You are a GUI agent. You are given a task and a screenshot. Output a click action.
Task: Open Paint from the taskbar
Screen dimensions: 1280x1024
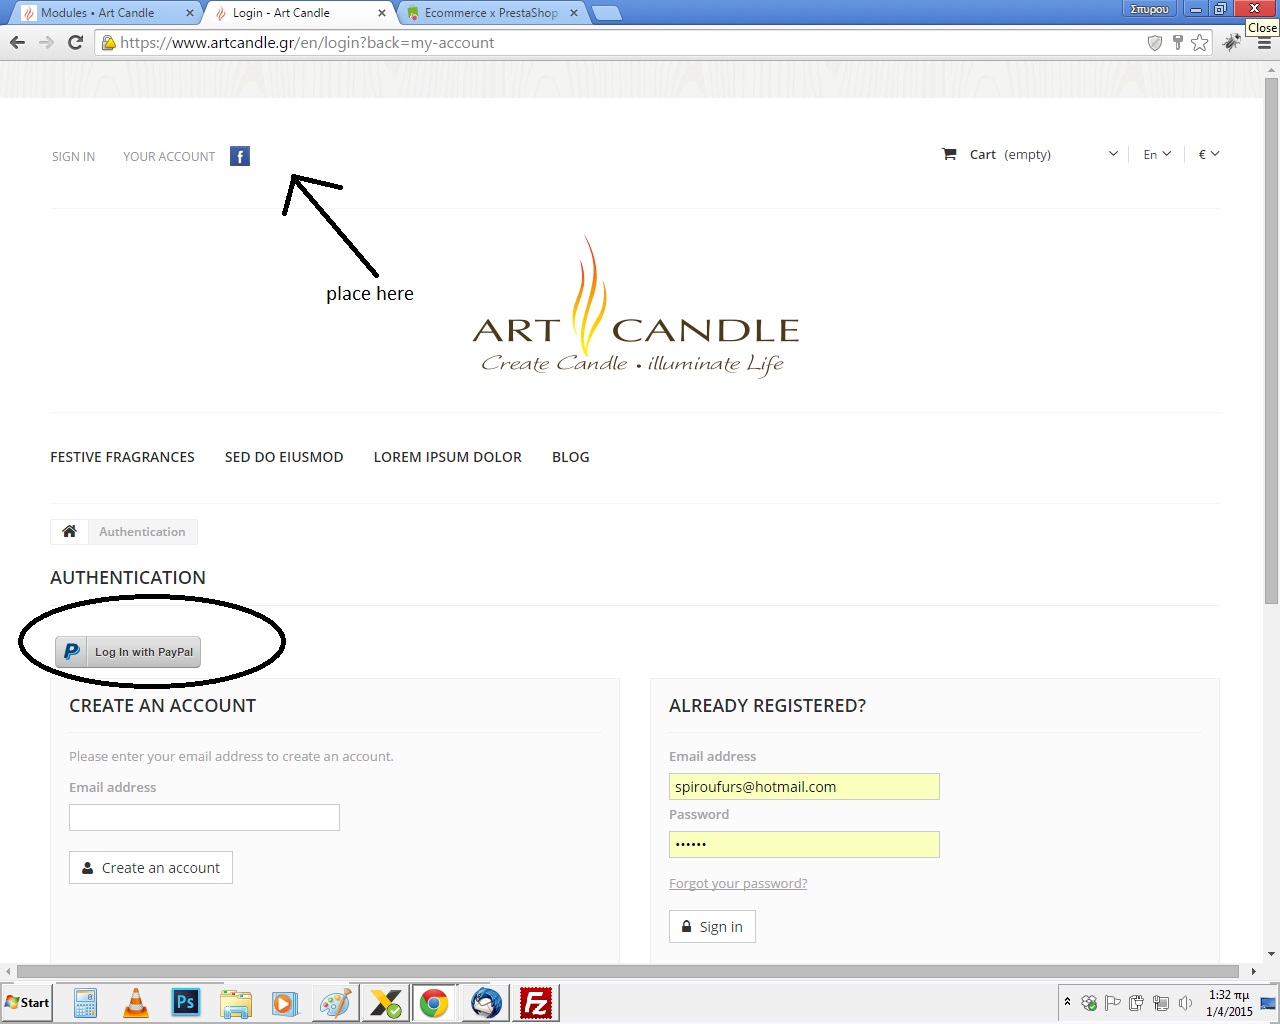point(335,1003)
